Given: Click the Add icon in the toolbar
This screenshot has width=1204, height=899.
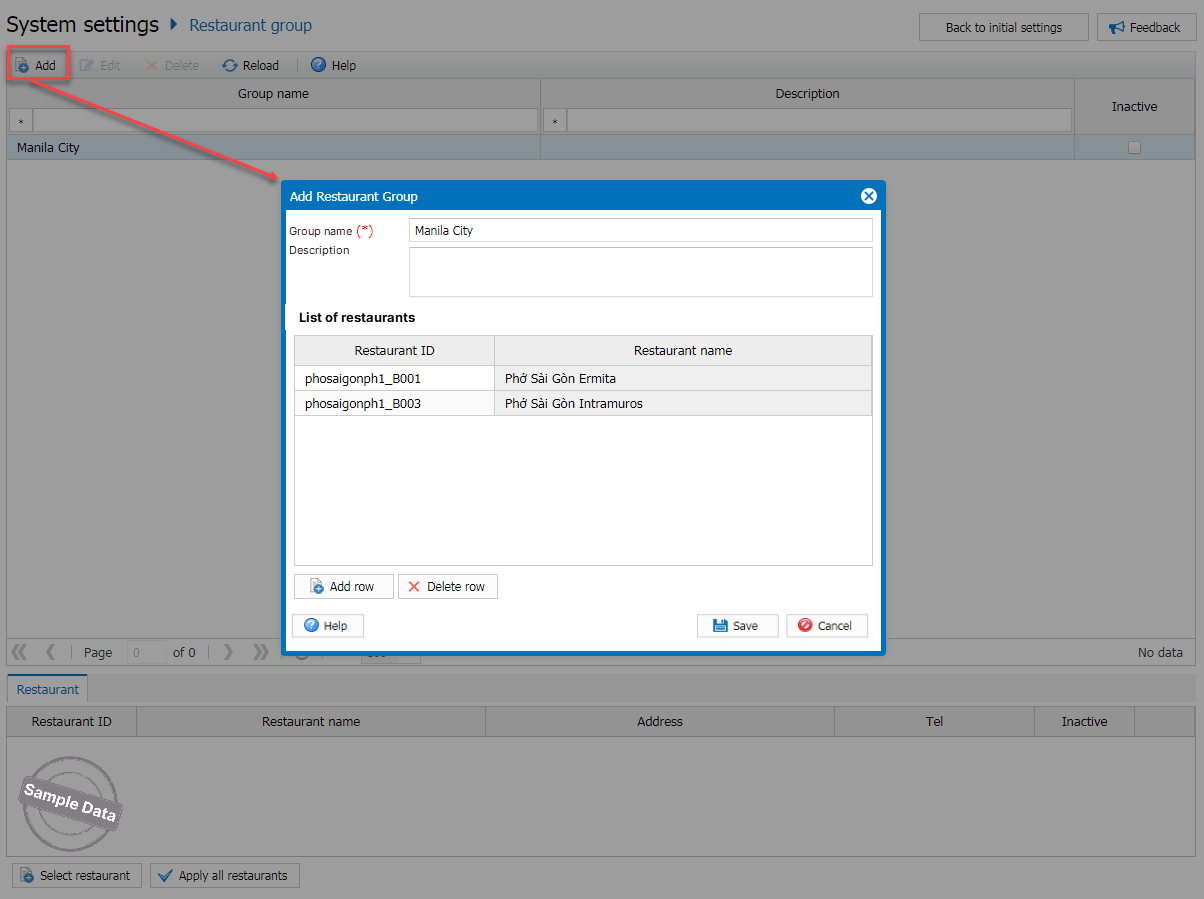Looking at the screenshot, I should click(x=23, y=66).
